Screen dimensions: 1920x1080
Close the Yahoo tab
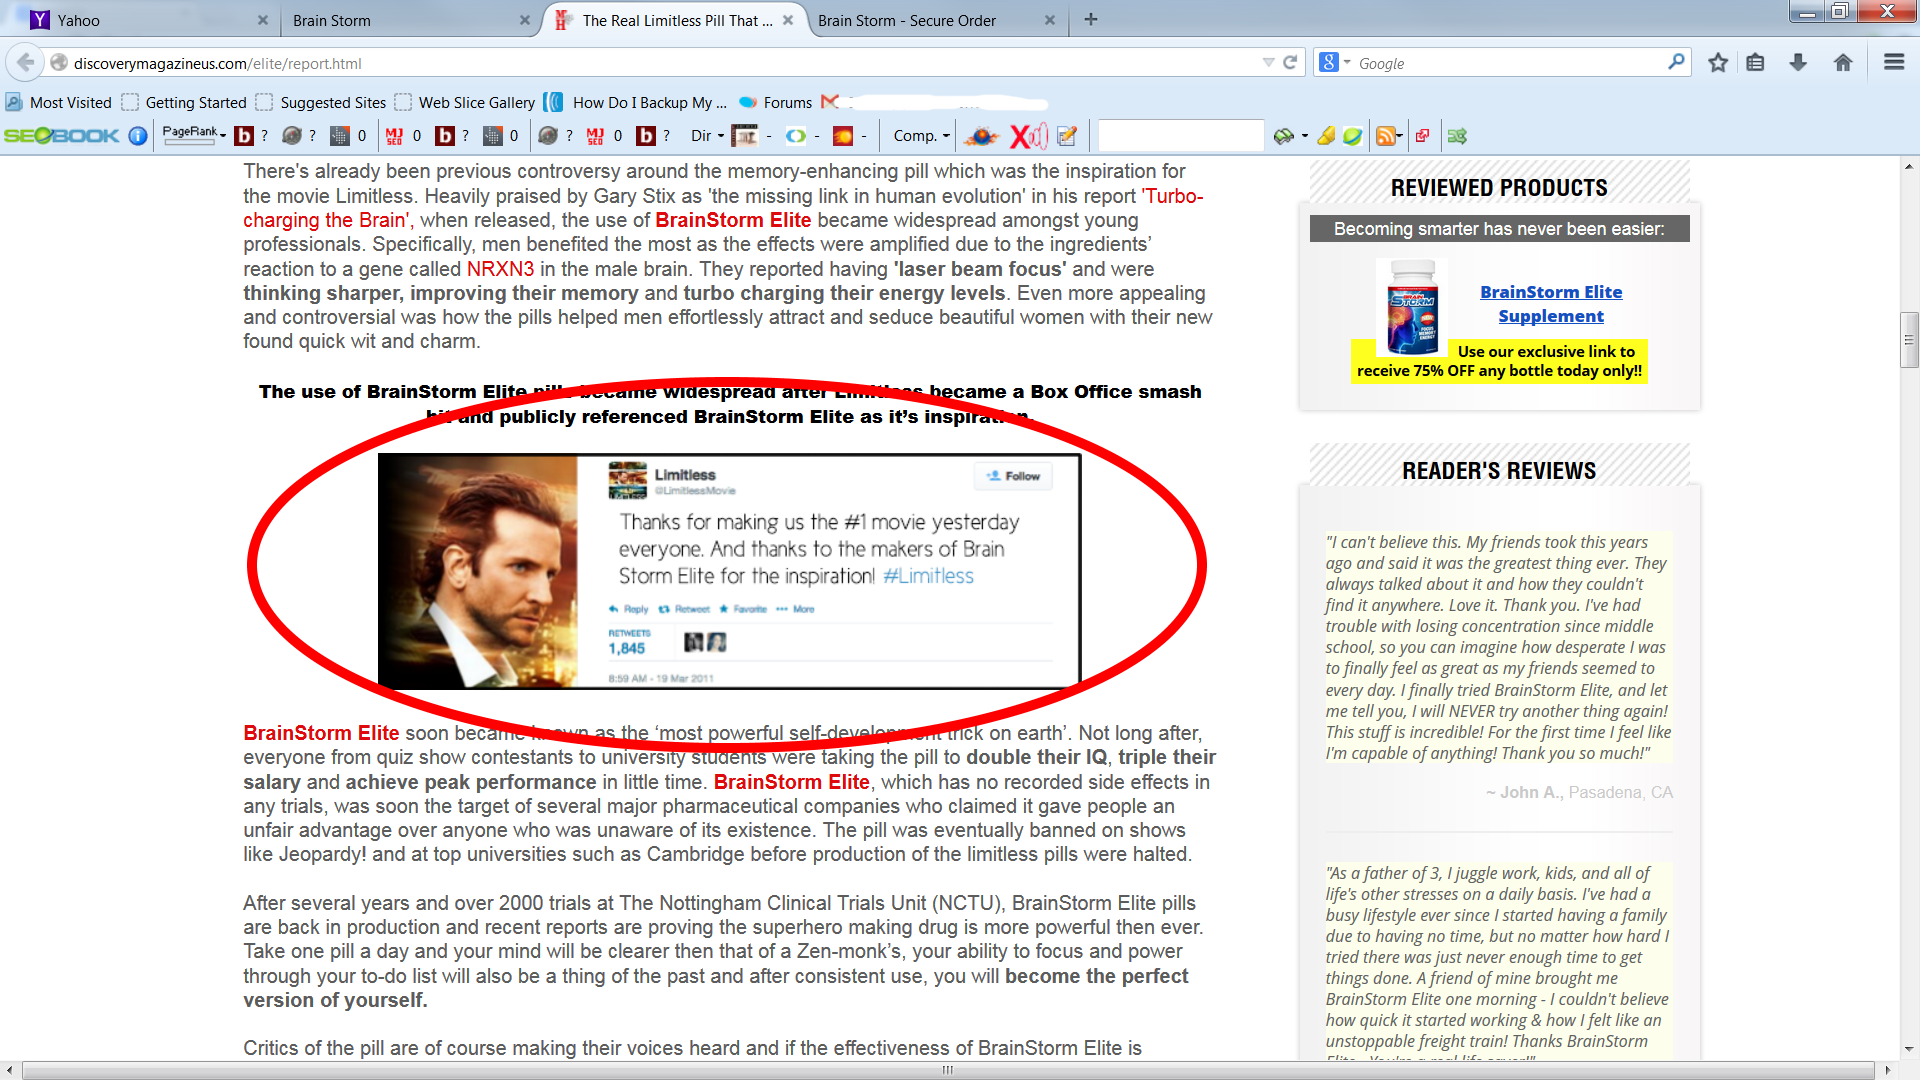[x=263, y=20]
